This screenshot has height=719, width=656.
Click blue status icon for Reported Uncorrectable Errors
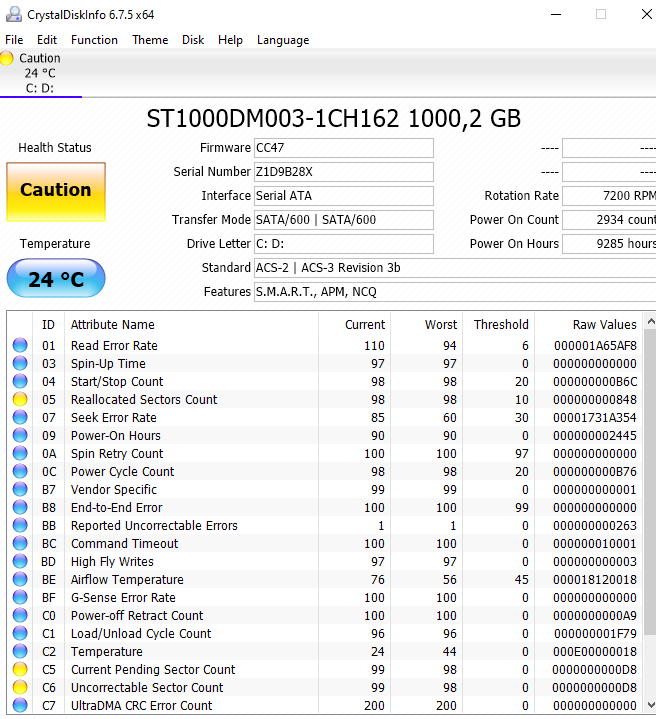(20, 525)
